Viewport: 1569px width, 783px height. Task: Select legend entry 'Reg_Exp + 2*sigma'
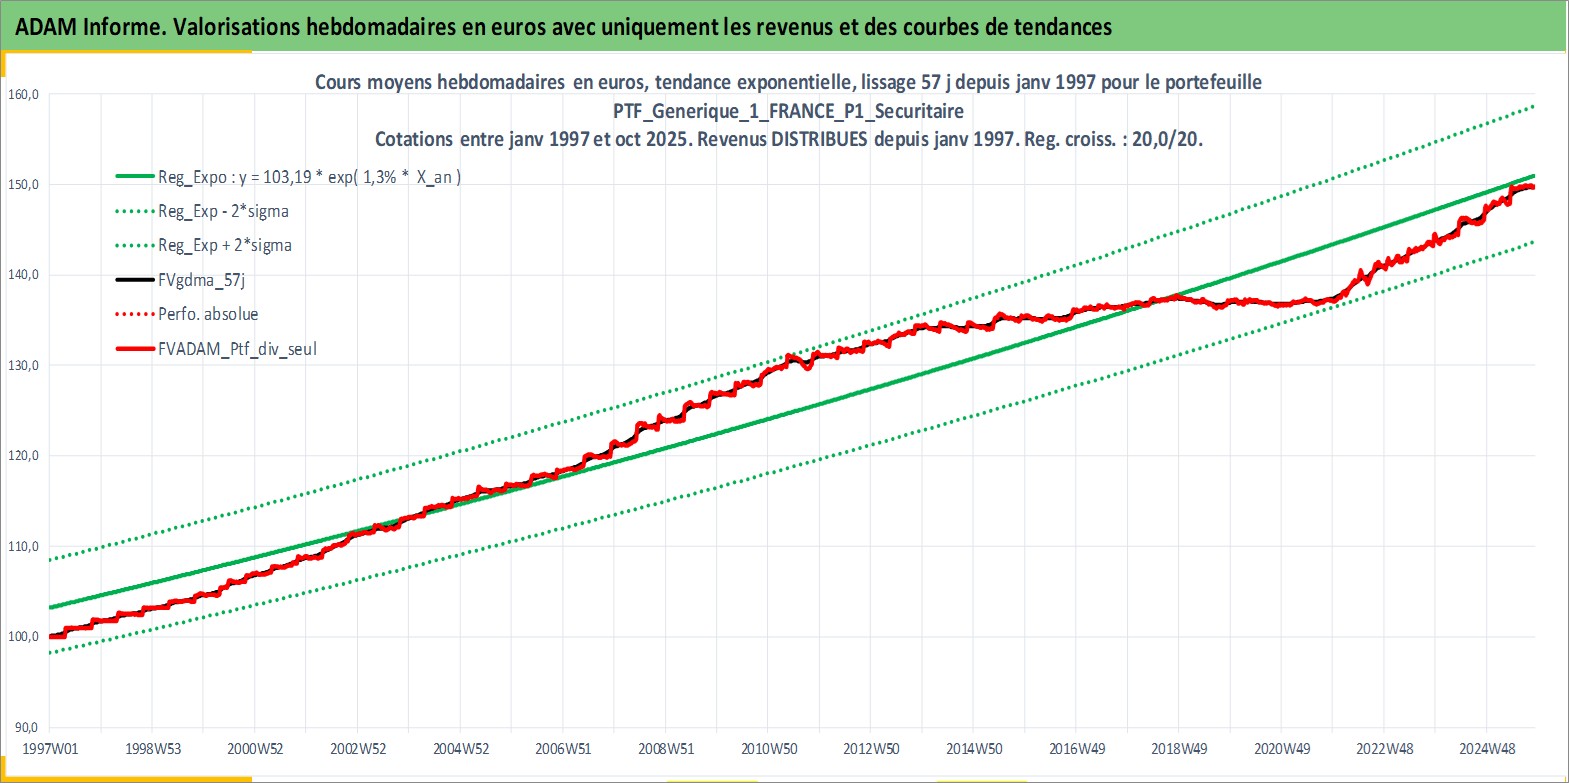(225, 245)
